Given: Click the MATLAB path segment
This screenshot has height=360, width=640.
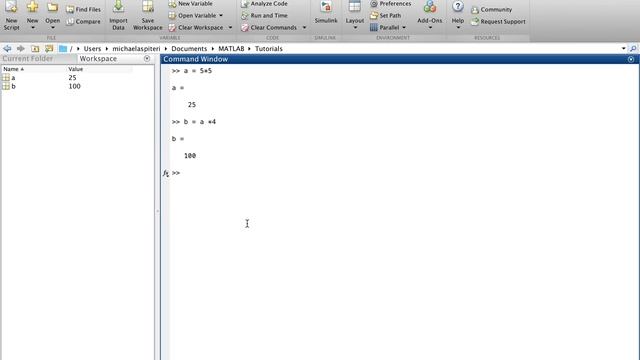Looking at the screenshot, I should point(231,49).
